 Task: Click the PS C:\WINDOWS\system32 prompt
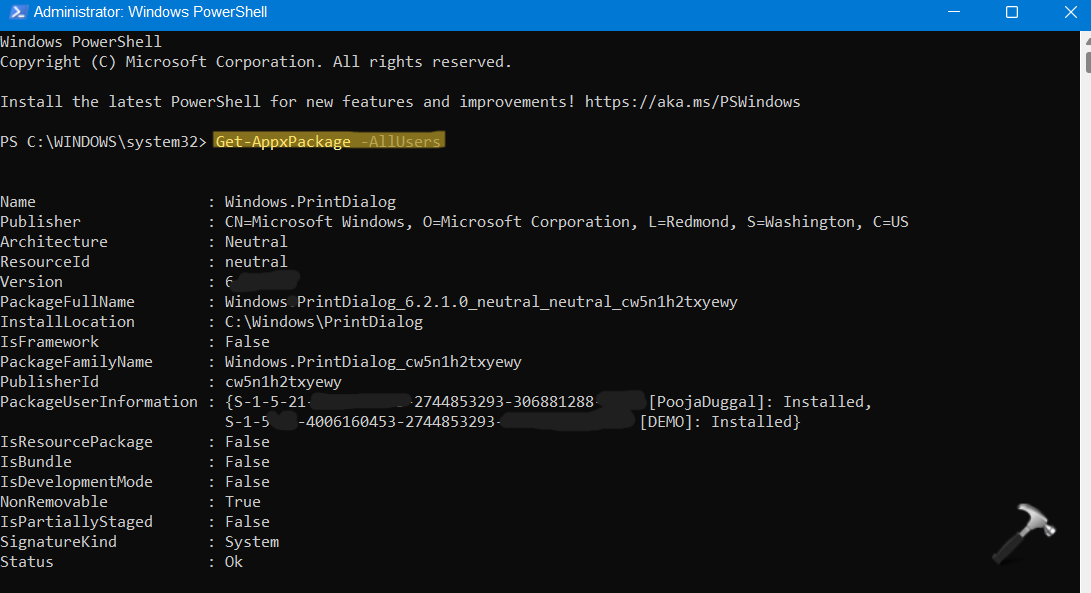(x=103, y=142)
